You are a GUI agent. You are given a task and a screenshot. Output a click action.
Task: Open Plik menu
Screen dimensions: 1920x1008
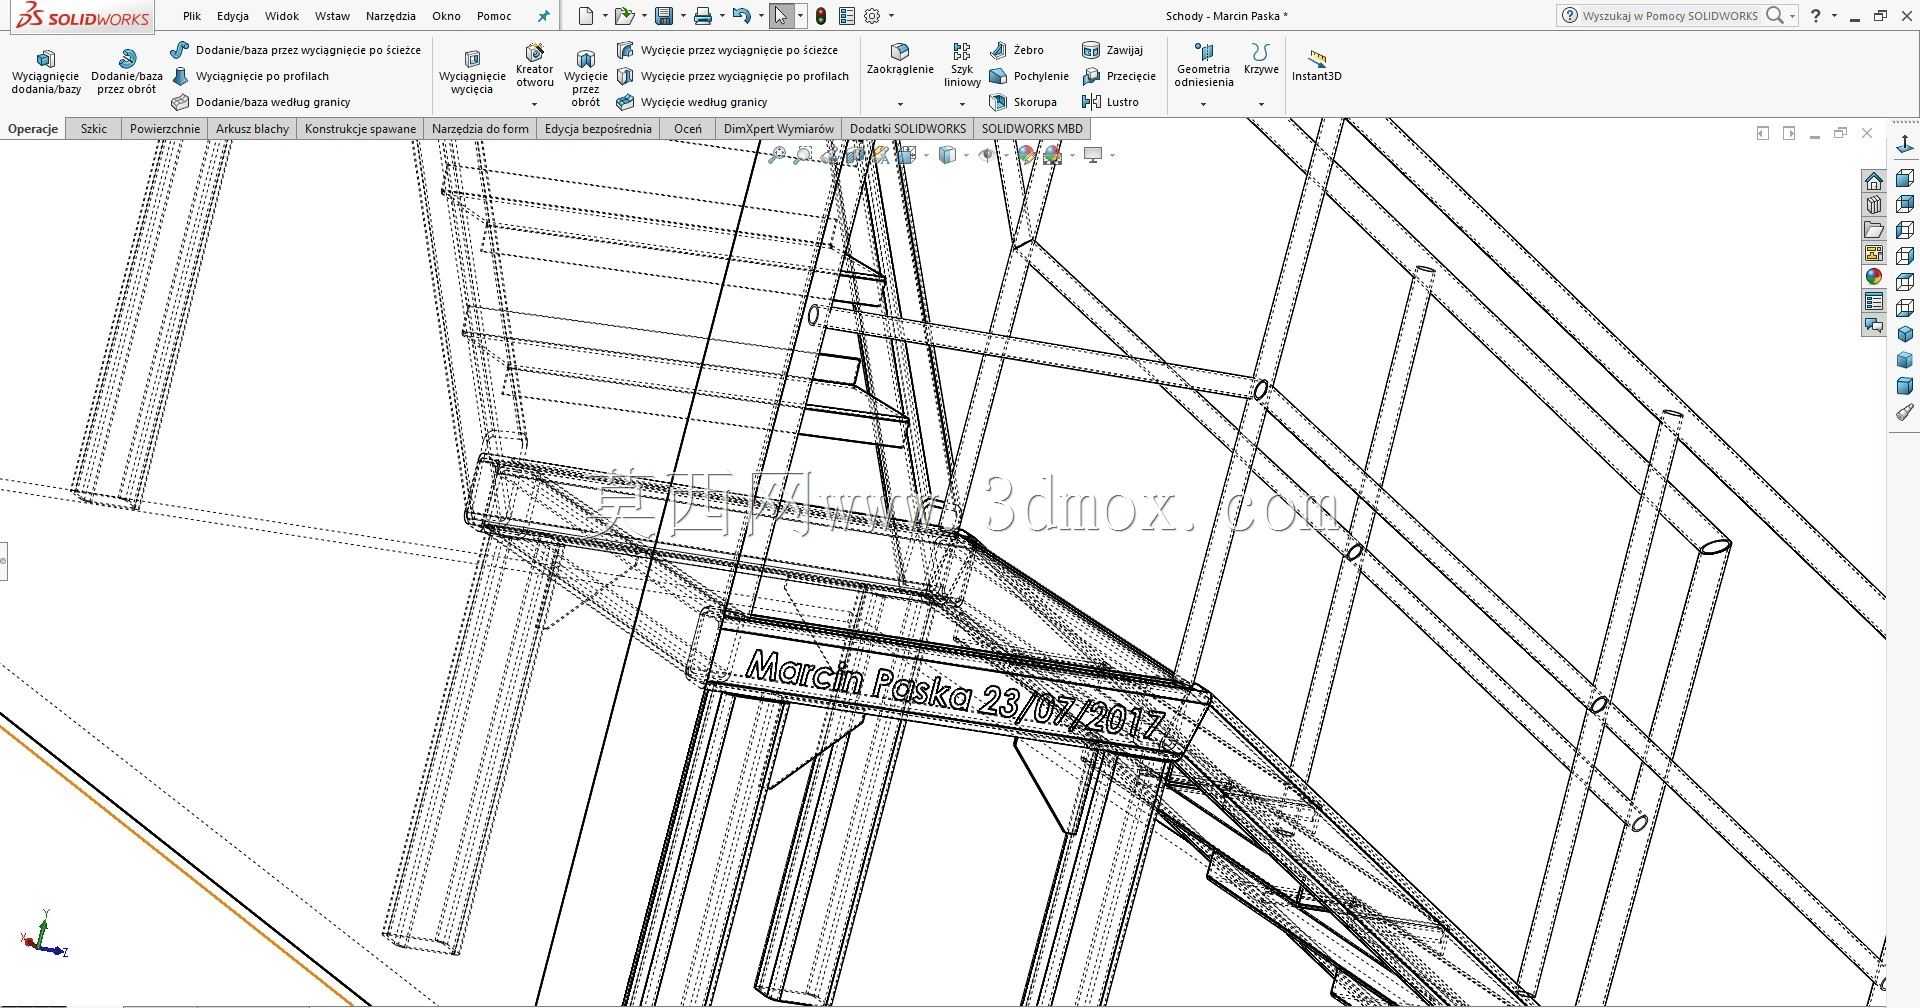point(192,16)
